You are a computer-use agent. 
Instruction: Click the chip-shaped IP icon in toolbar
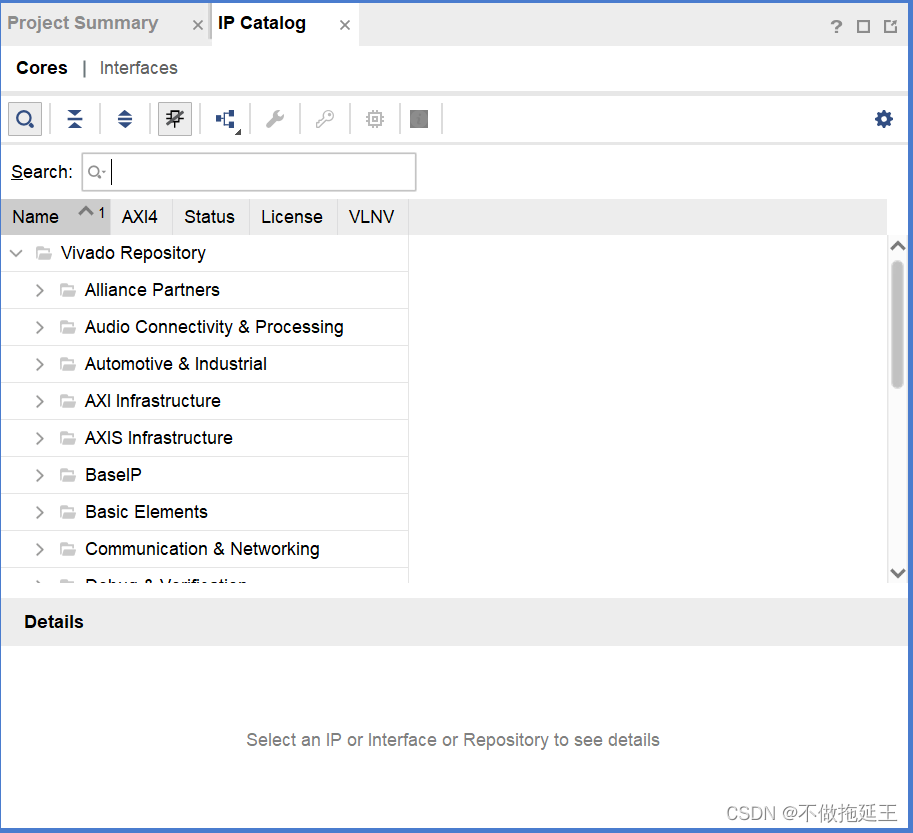tap(375, 119)
